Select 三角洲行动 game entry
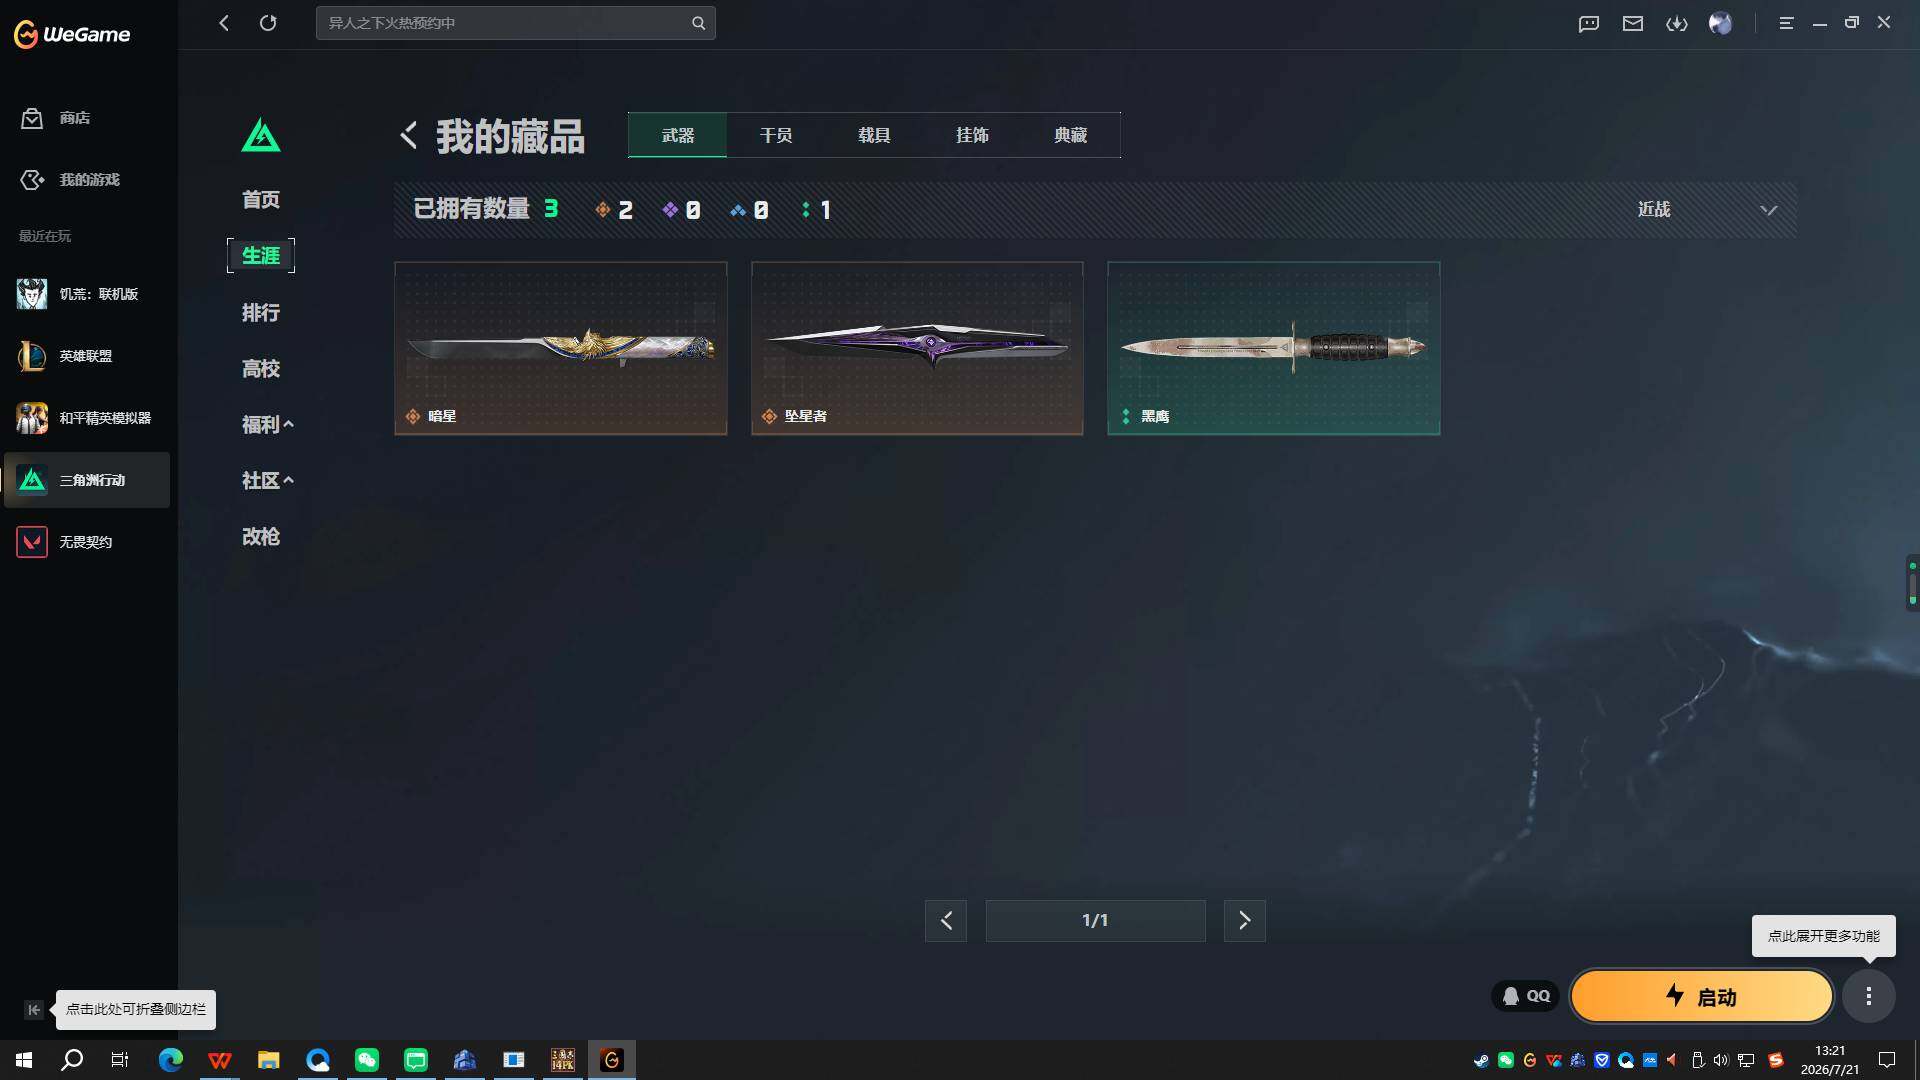The height and width of the screenshot is (1080, 1920). tap(85, 480)
